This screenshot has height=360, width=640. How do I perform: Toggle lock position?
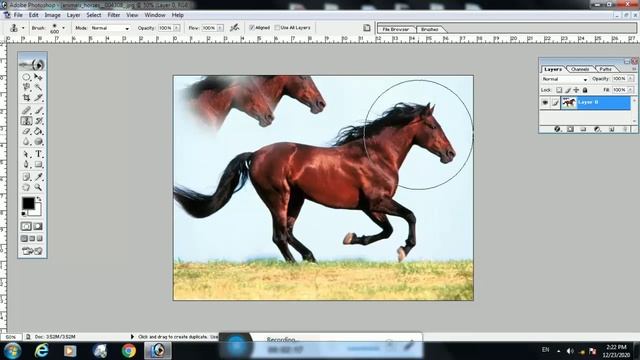[576, 90]
